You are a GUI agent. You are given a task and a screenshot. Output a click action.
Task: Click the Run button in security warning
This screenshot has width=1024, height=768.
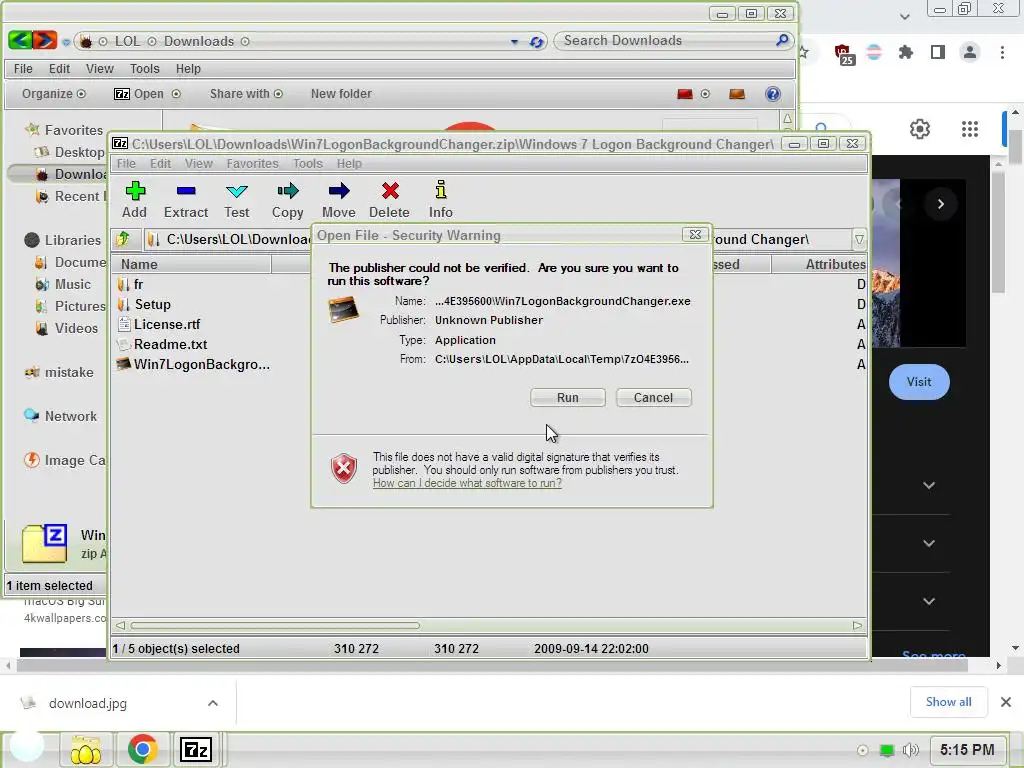pyautogui.click(x=568, y=398)
